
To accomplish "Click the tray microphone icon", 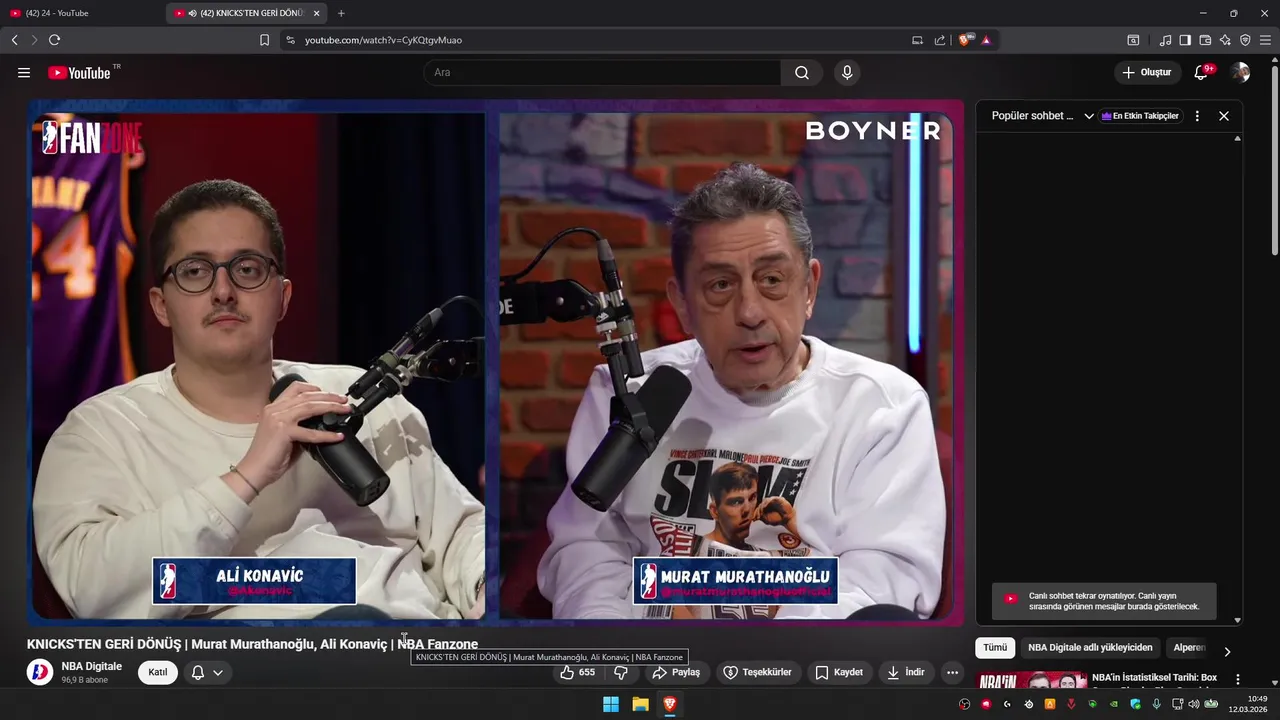I will point(1156,704).
